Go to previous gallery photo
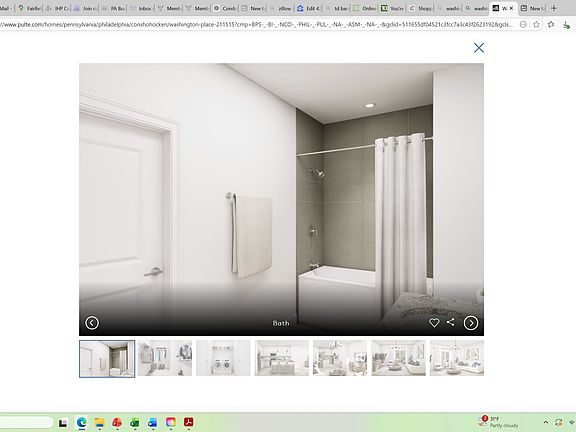Screen dimensions: 576x432 (92, 323)
